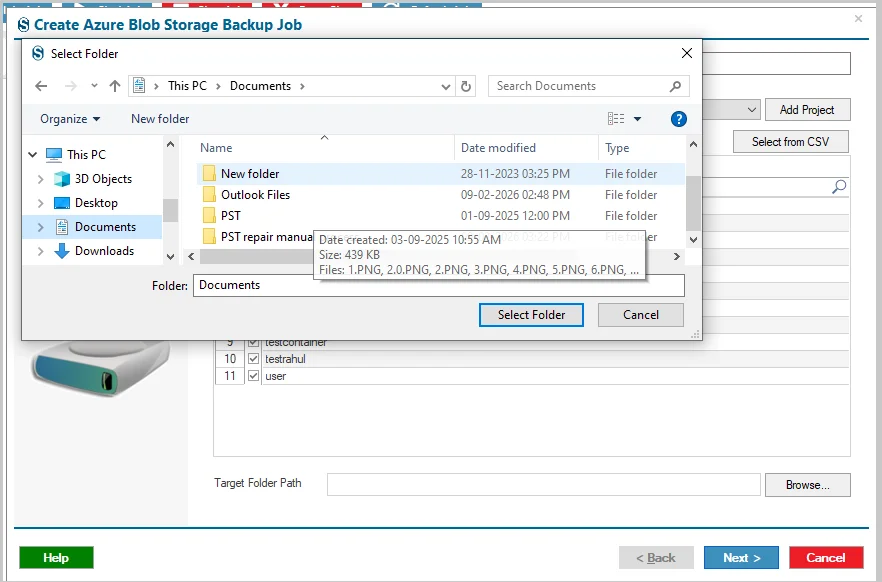The image size is (882, 582).
Task: Click the address bar folder location icon
Action: [139, 86]
